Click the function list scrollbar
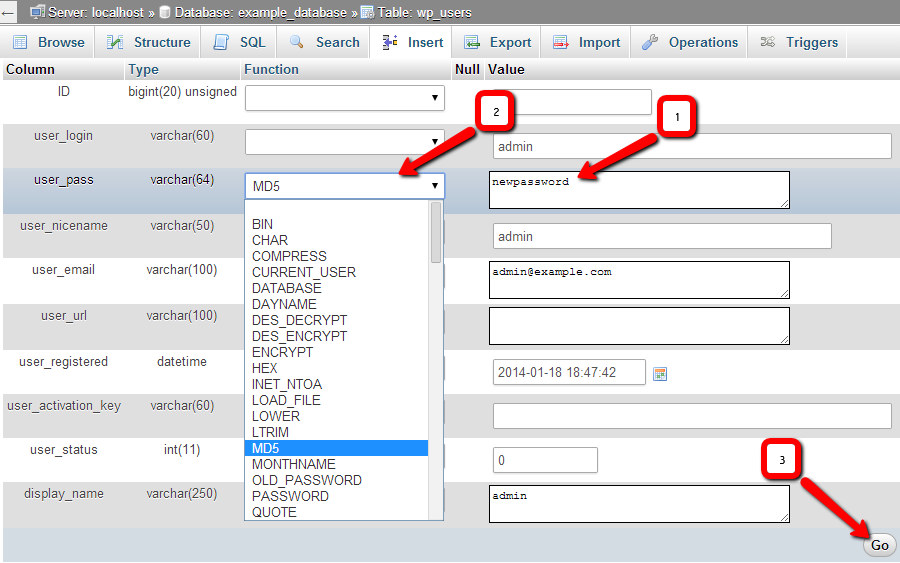Screen dimensions: 900x563 pyautogui.click(x=436, y=360)
